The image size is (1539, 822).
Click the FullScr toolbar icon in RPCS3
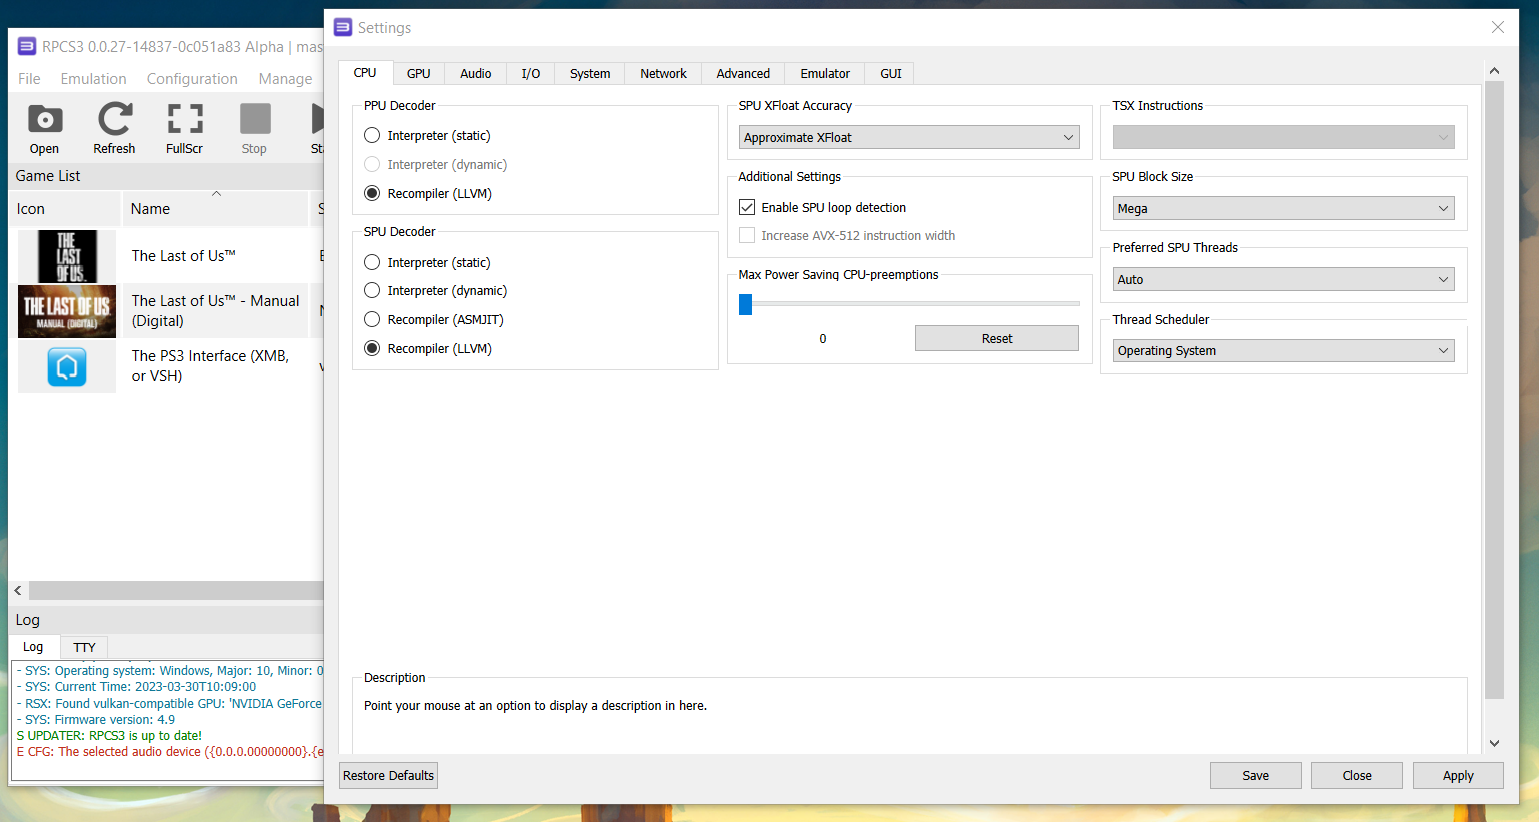click(x=184, y=129)
